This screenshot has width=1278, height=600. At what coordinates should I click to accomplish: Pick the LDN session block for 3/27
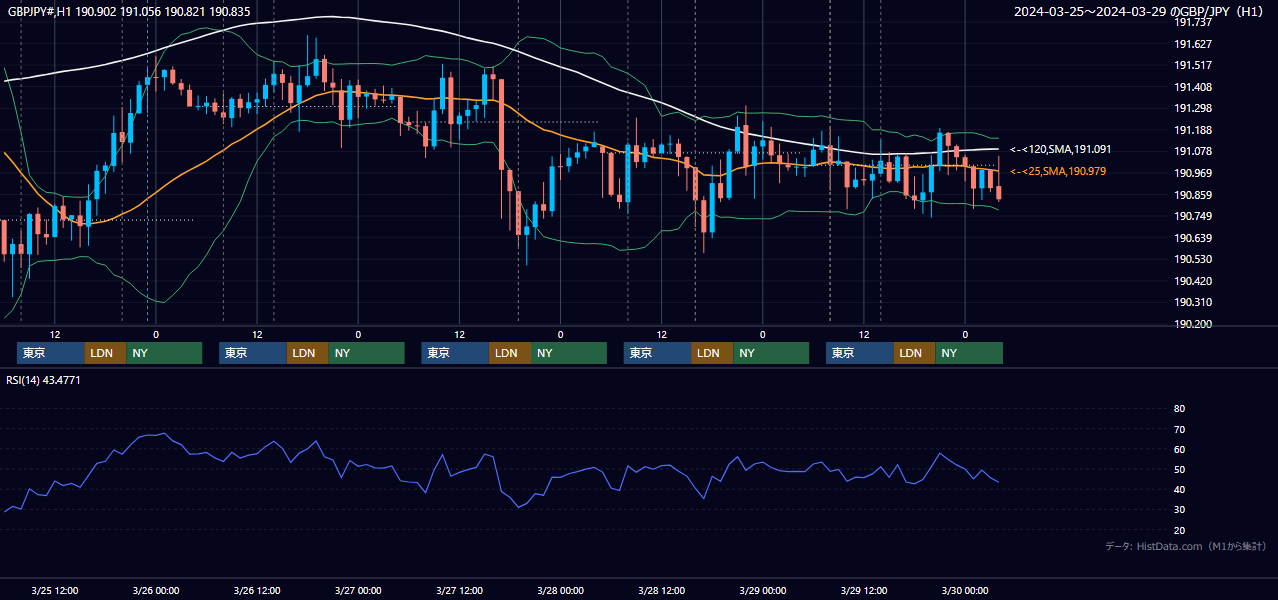click(x=510, y=353)
